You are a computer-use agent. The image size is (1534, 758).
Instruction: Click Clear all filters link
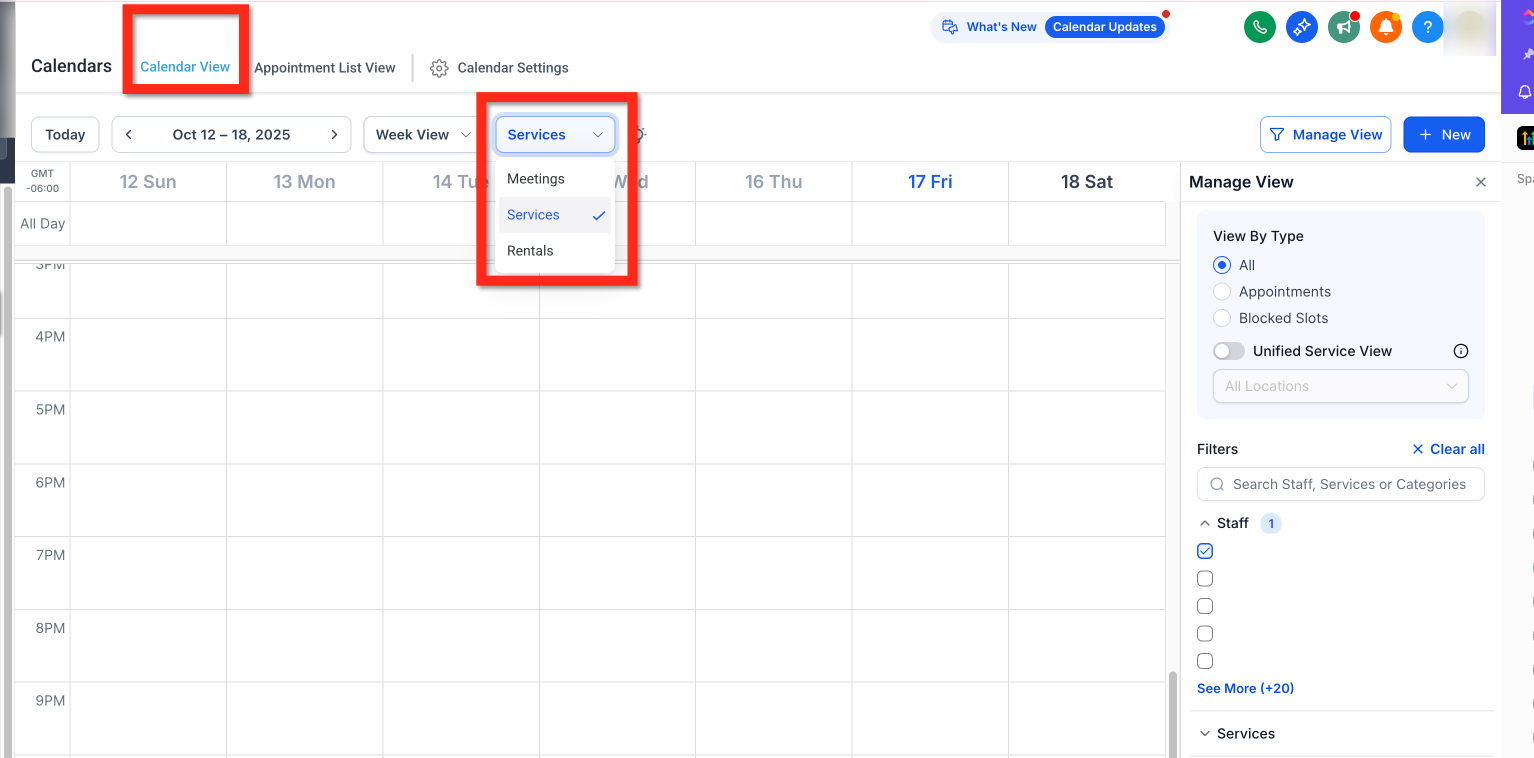(1448, 449)
